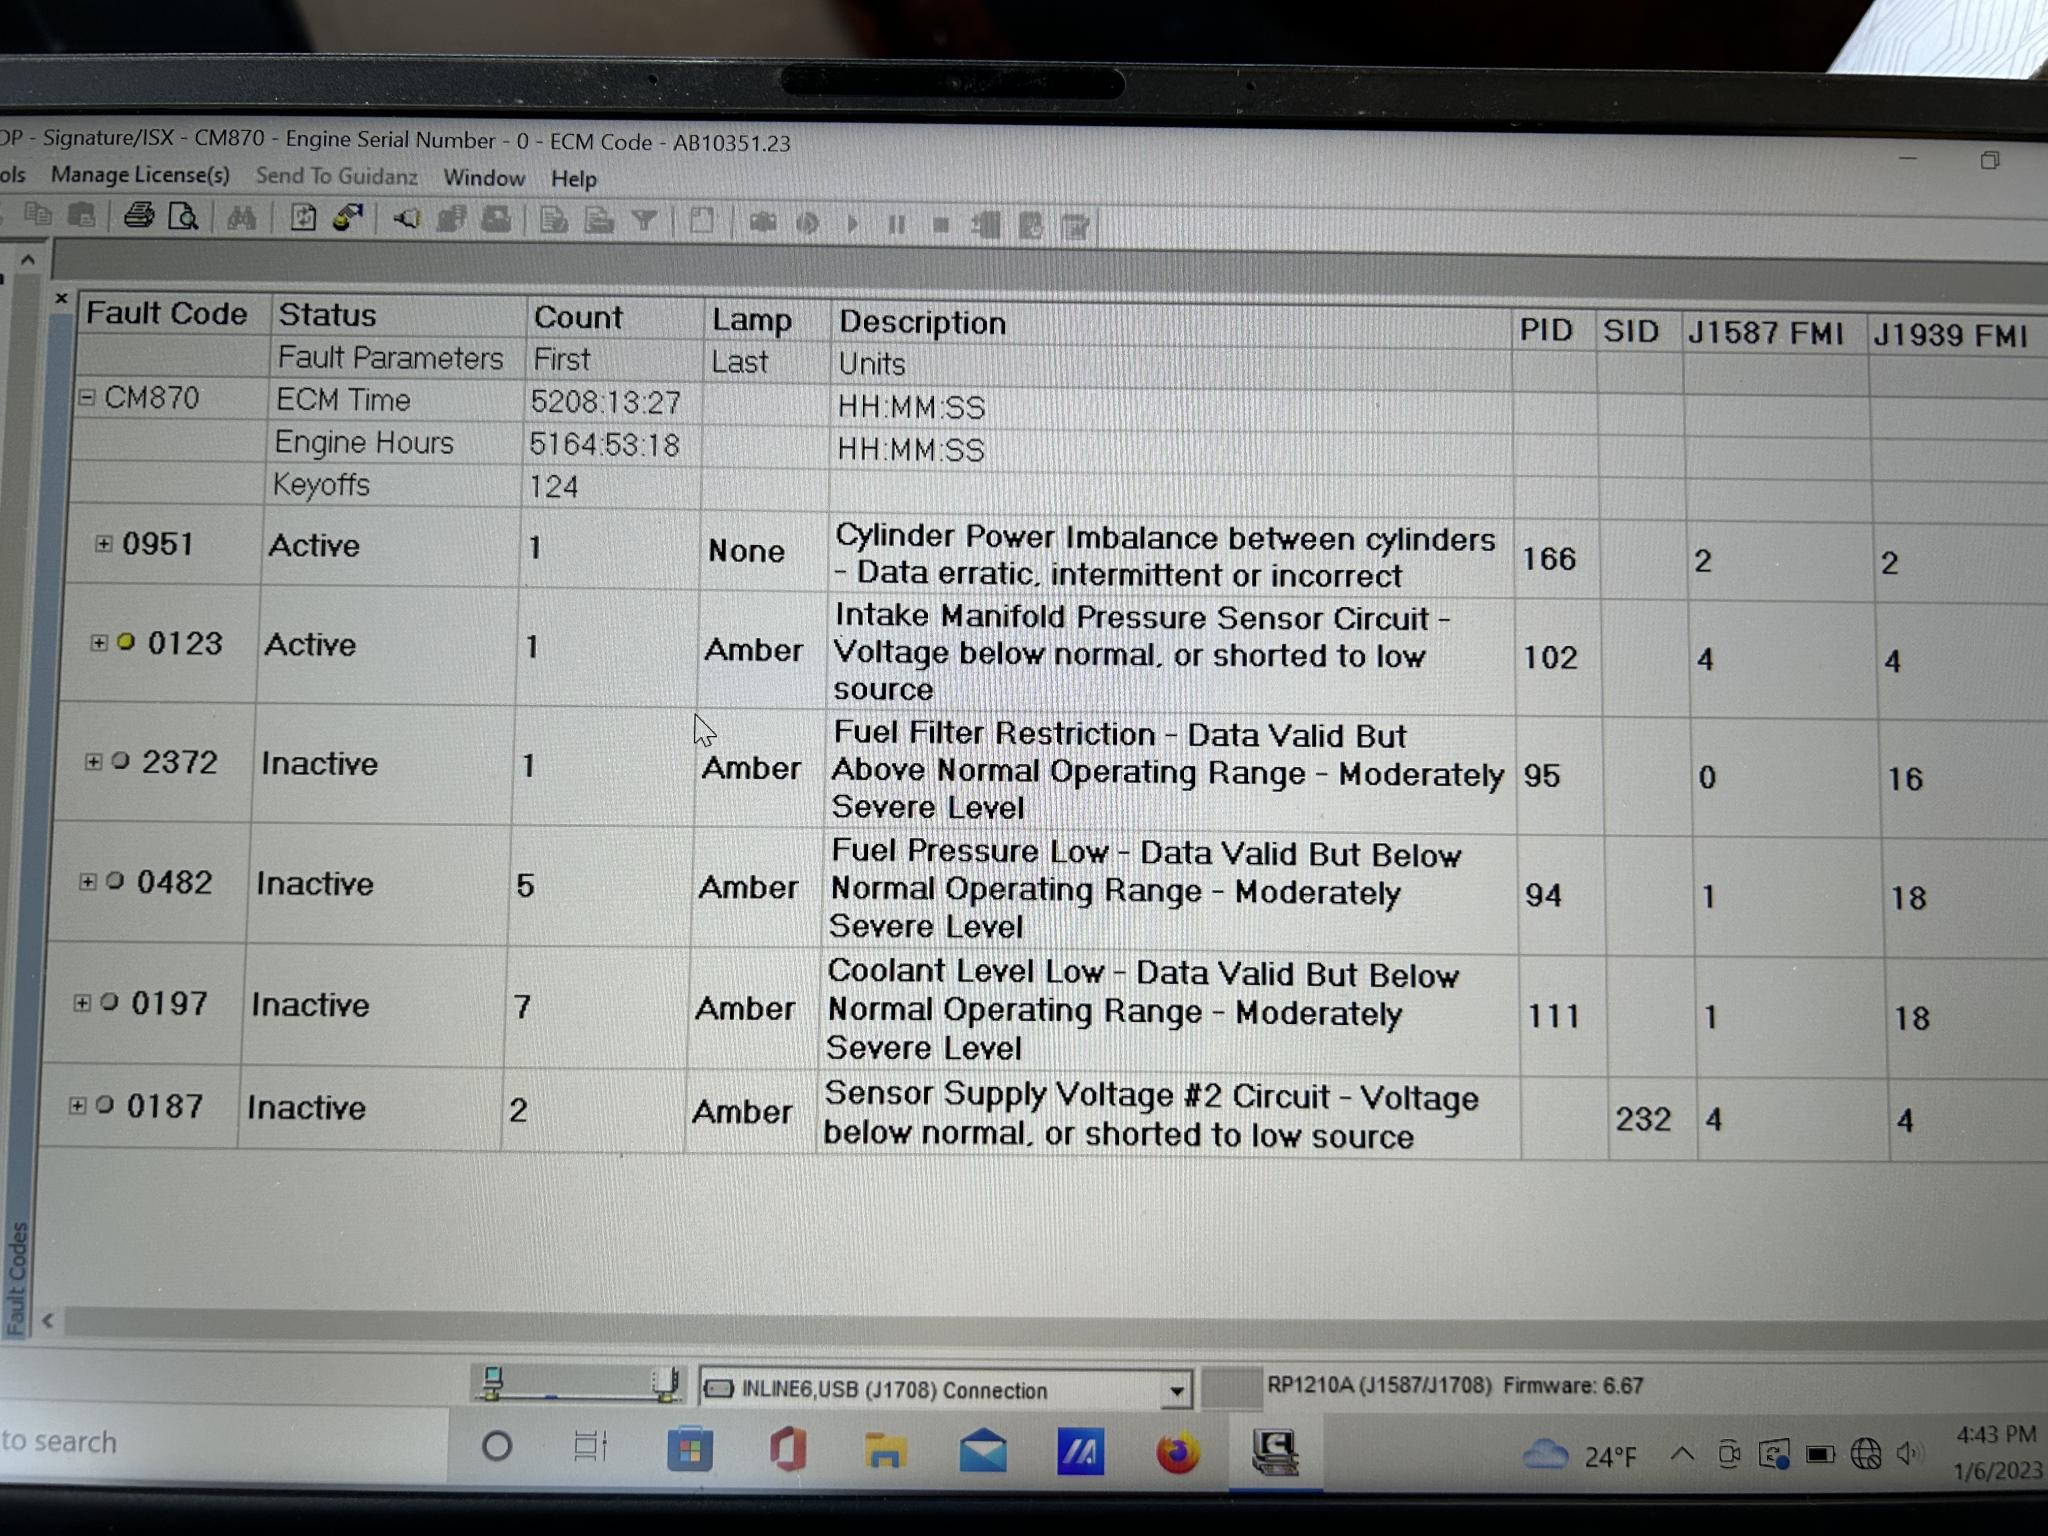Open Manage License(s) menu
Image resolution: width=2048 pixels, height=1536 pixels.
[x=140, y=175]
